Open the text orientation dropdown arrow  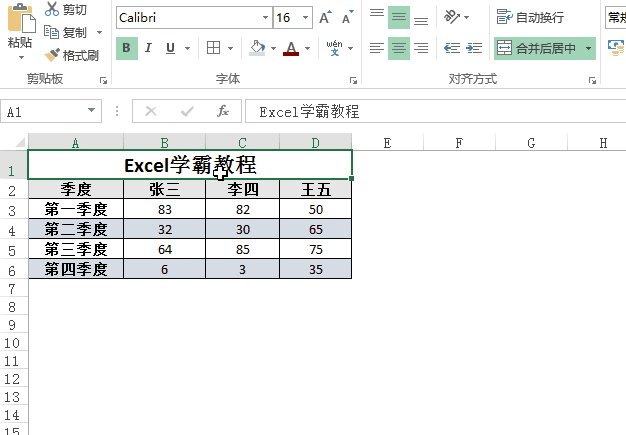pyautogui.click(x=467, y=17)
